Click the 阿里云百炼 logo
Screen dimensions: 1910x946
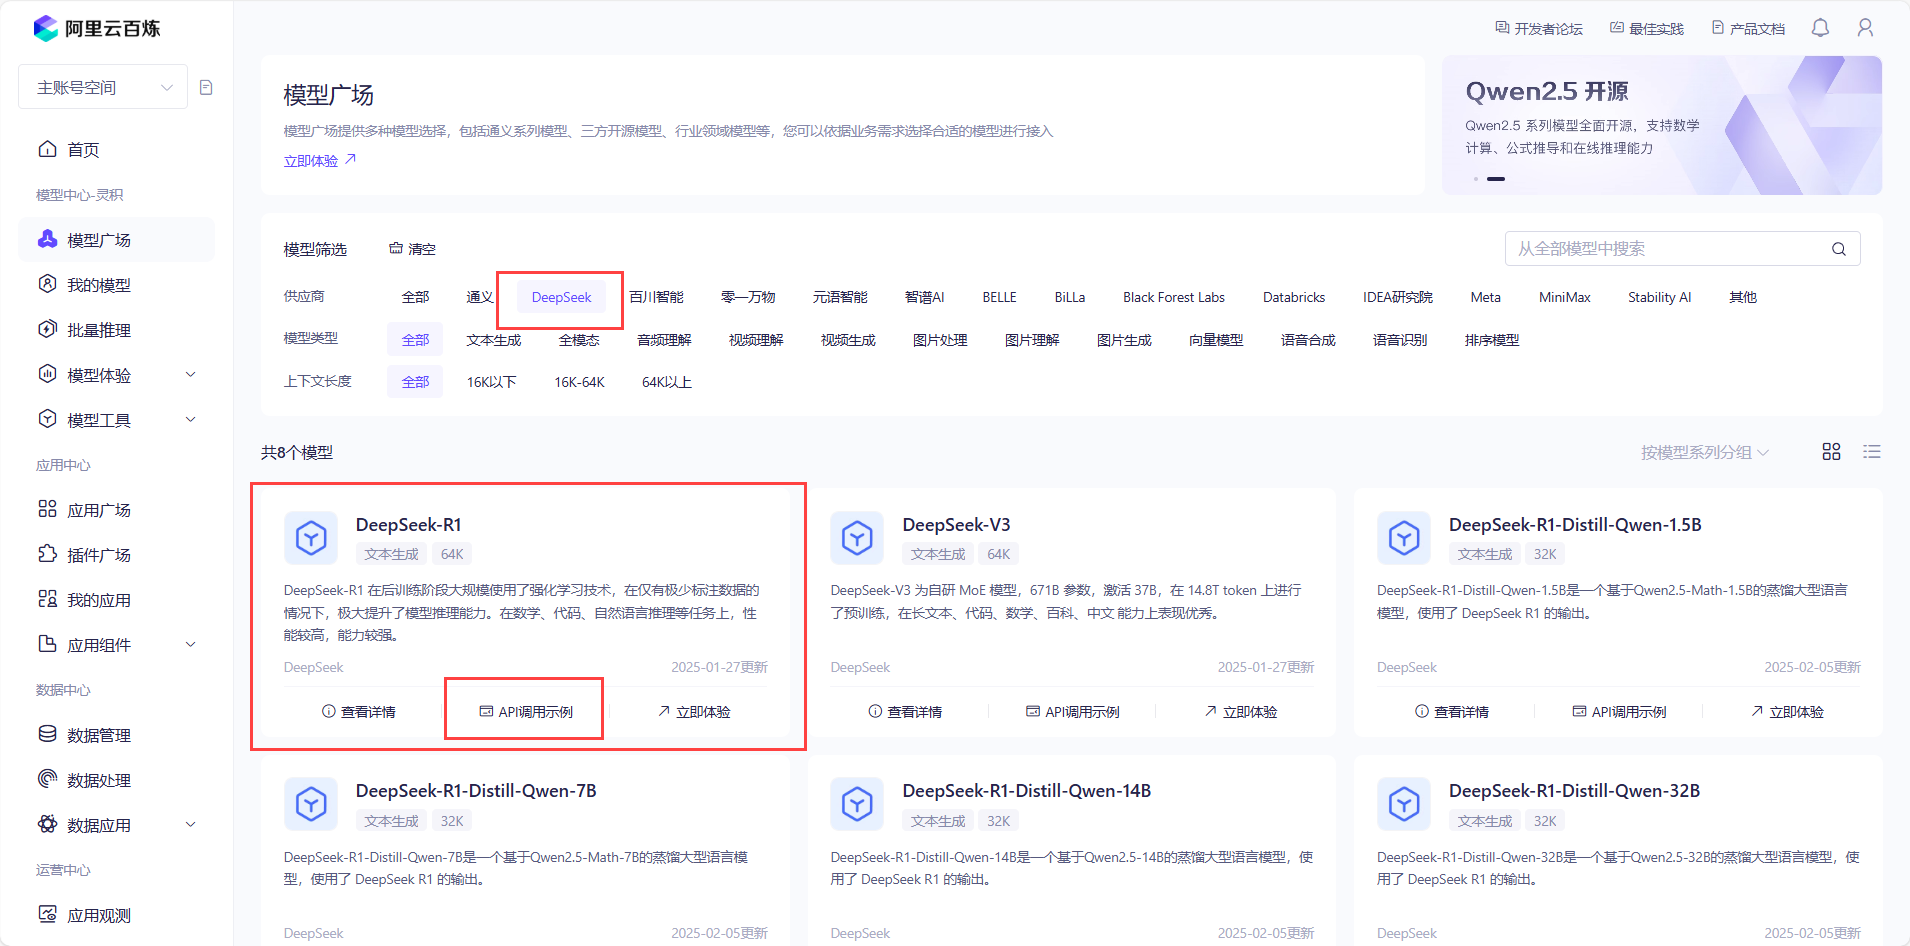point(97,28)
